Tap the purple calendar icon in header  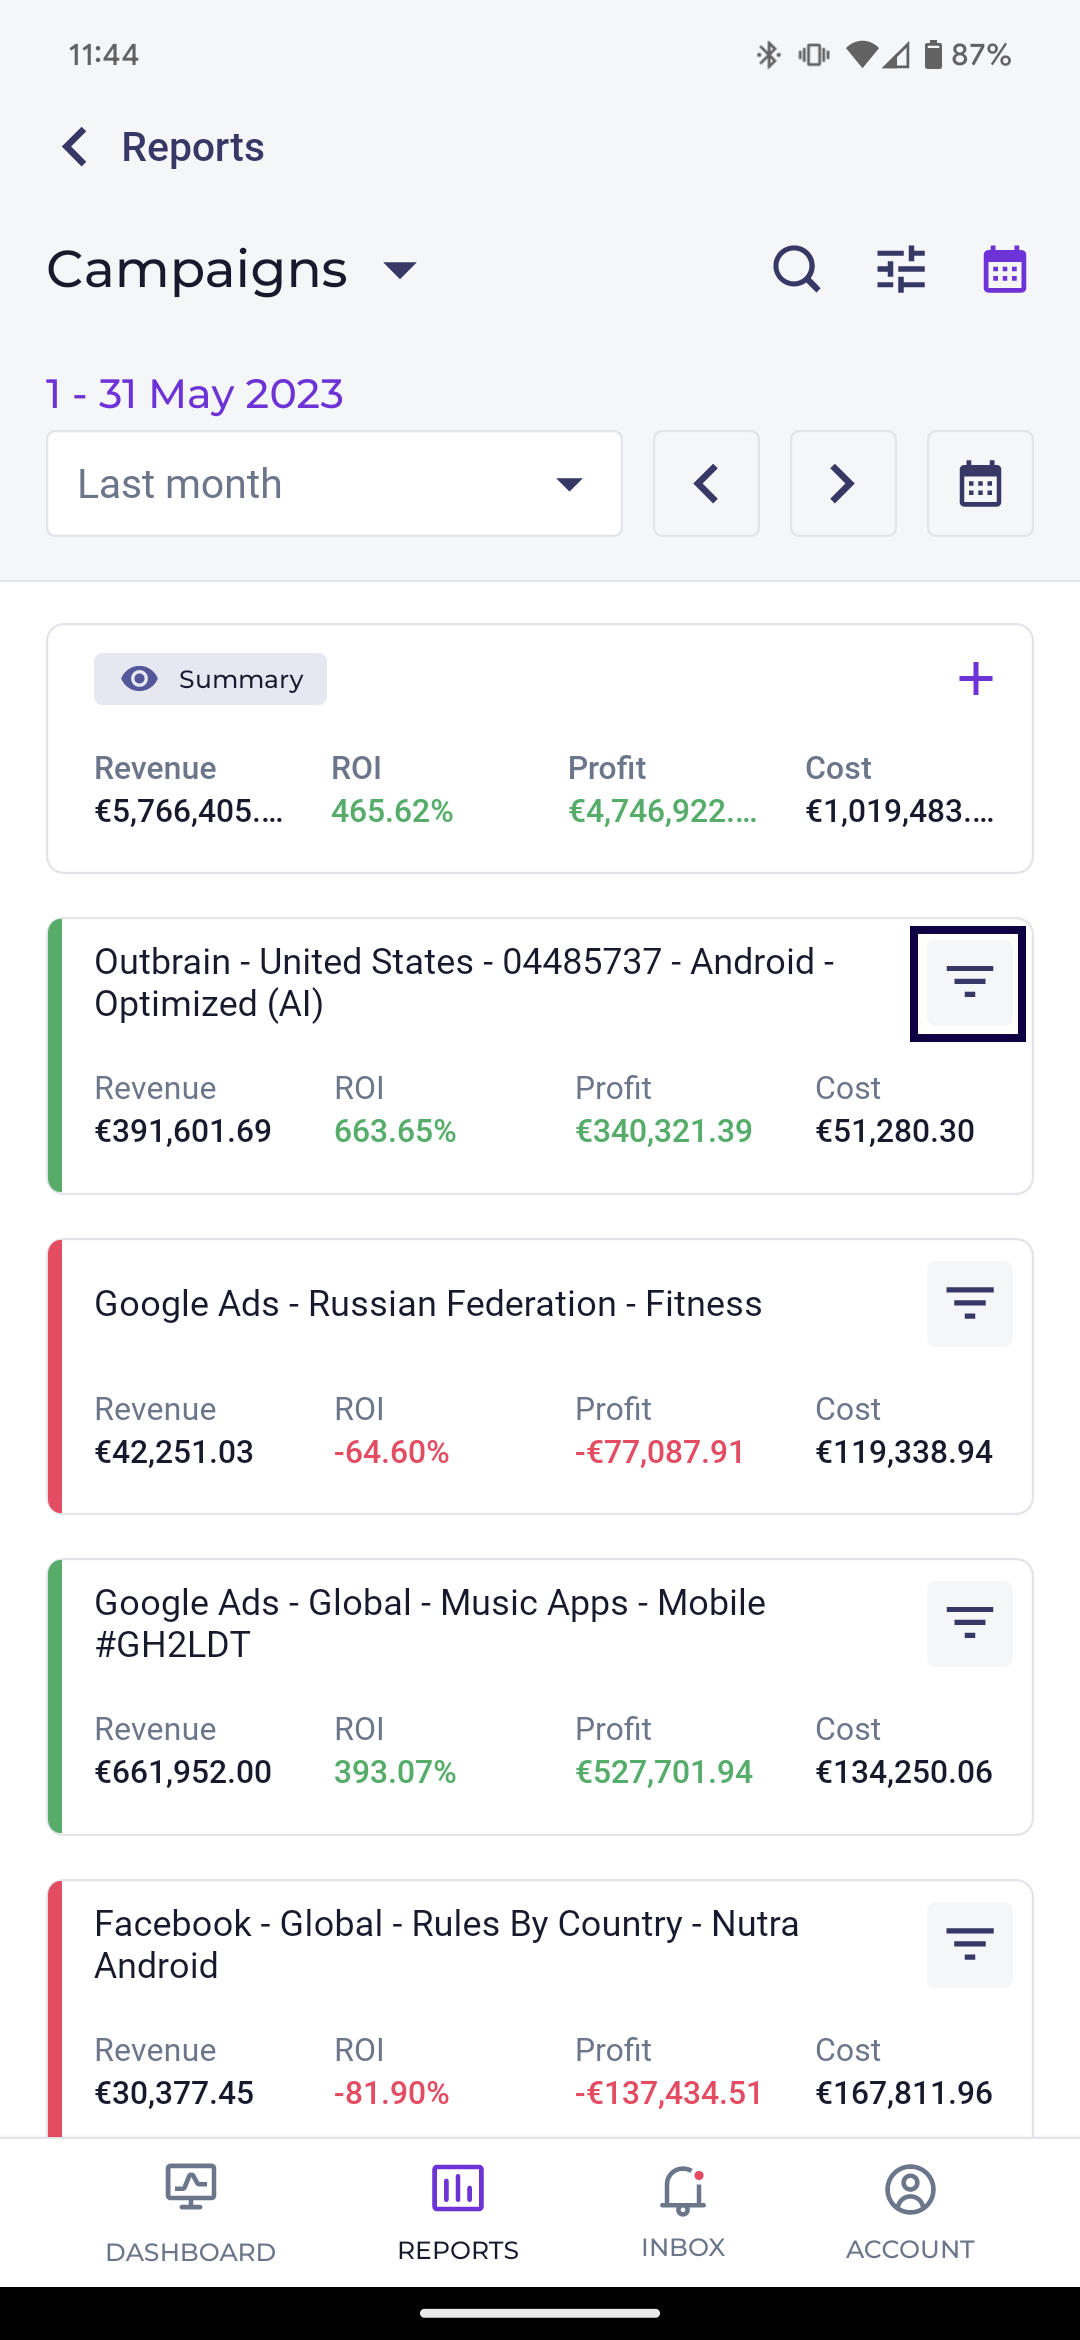pyautogui.click(x=1004, y=269)
